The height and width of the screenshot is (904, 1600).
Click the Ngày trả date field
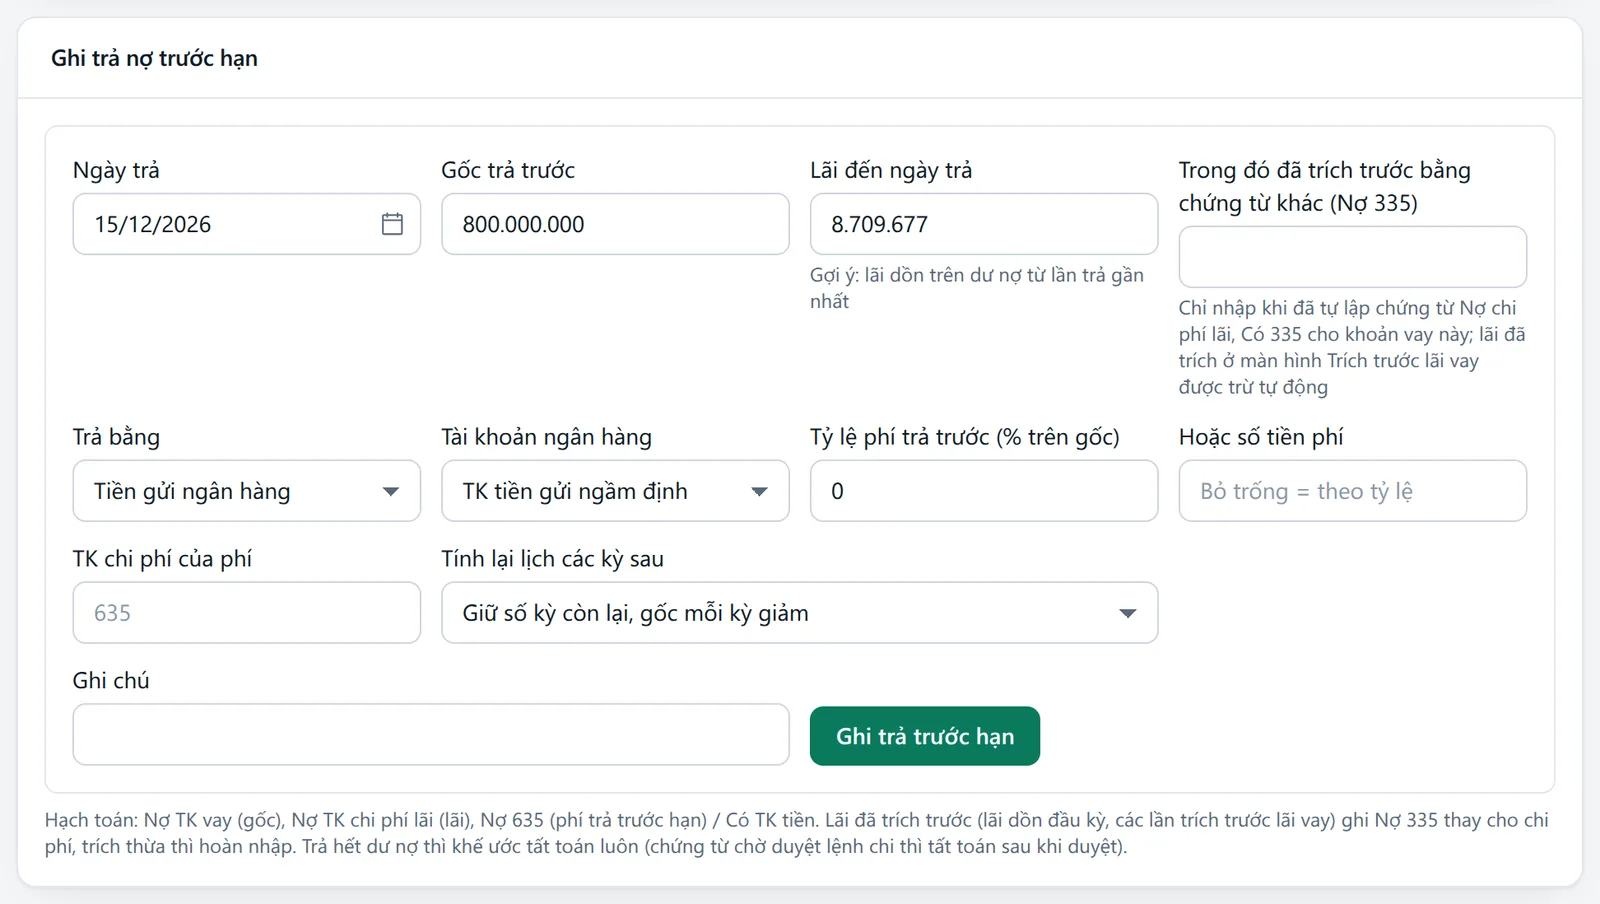246,224
